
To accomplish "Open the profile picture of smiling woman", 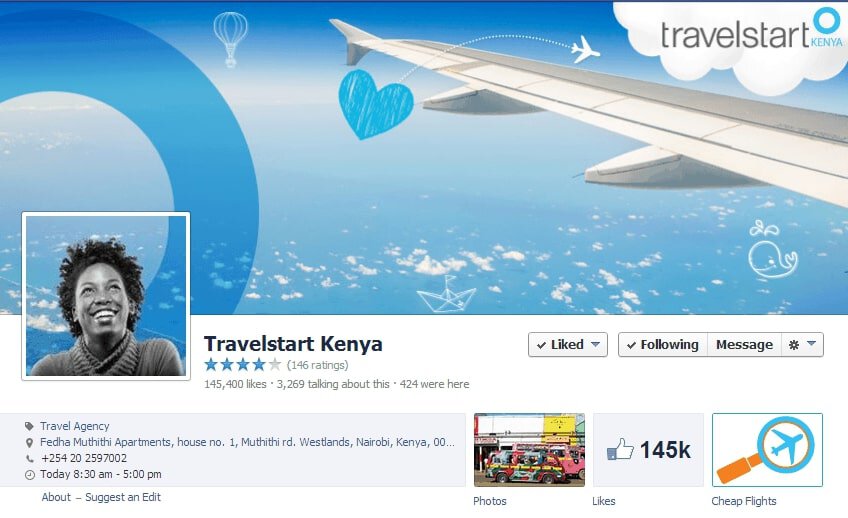I will coord(106,296).
